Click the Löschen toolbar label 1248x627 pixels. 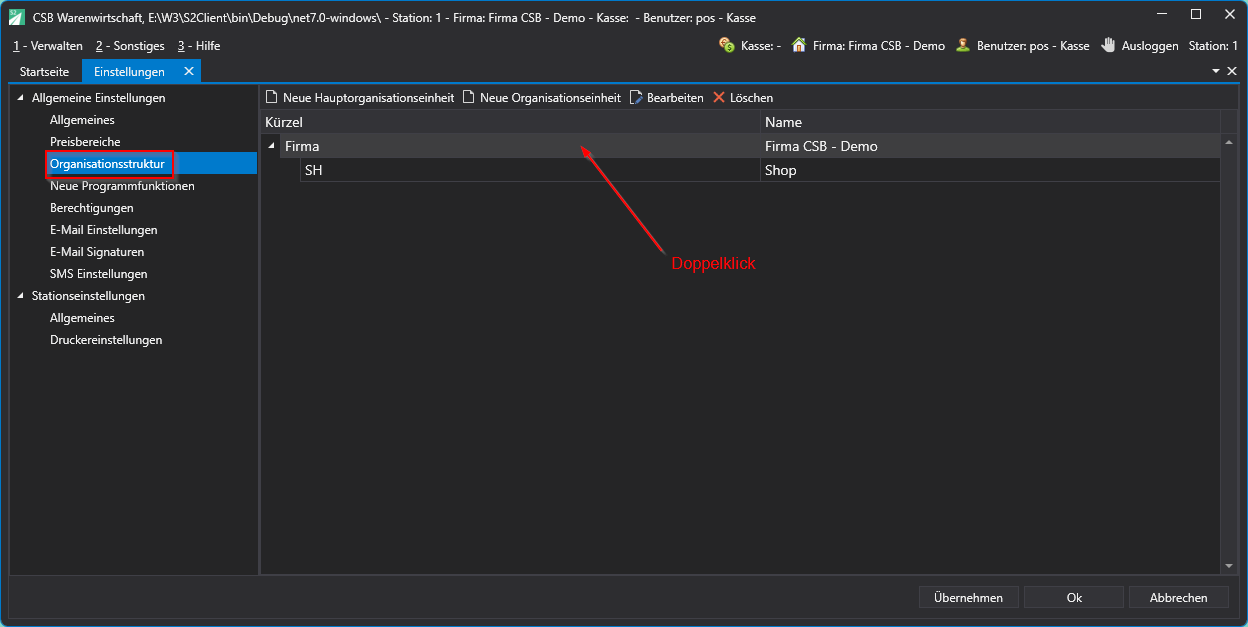751,98
